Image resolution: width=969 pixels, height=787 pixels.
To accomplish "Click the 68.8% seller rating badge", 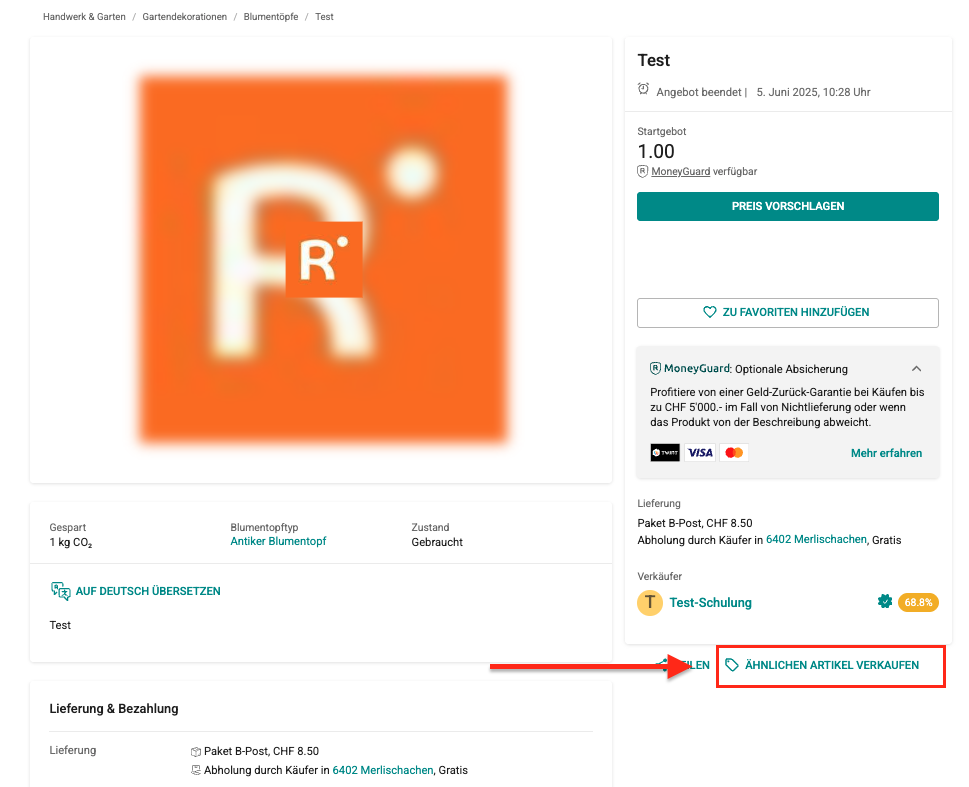I will [x=918, y=602].
